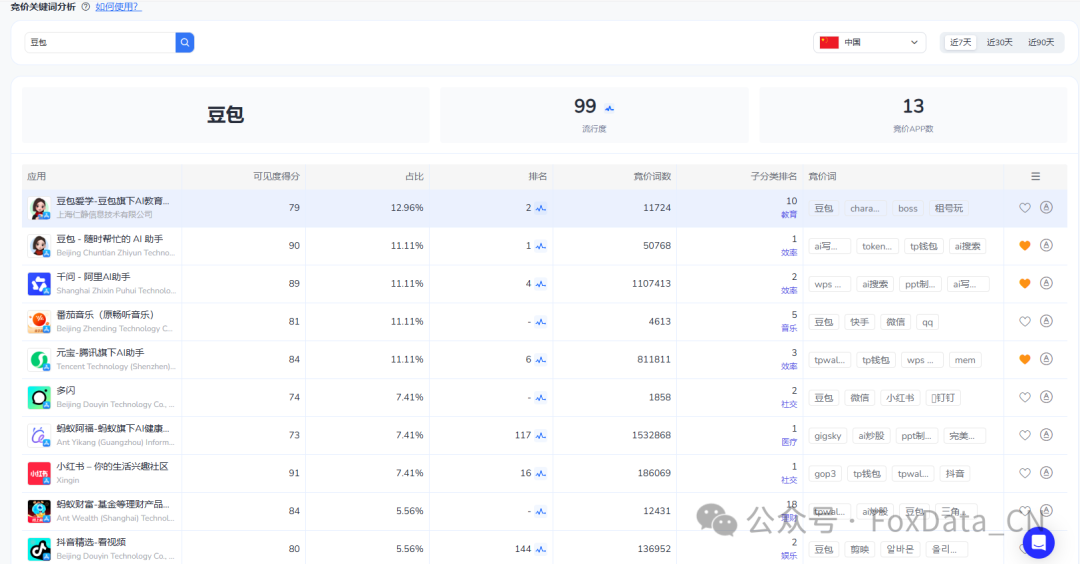Click the 小红书 tag in 多闪 row
Screen dimensions: 1080x564
[x=900, y=398]
